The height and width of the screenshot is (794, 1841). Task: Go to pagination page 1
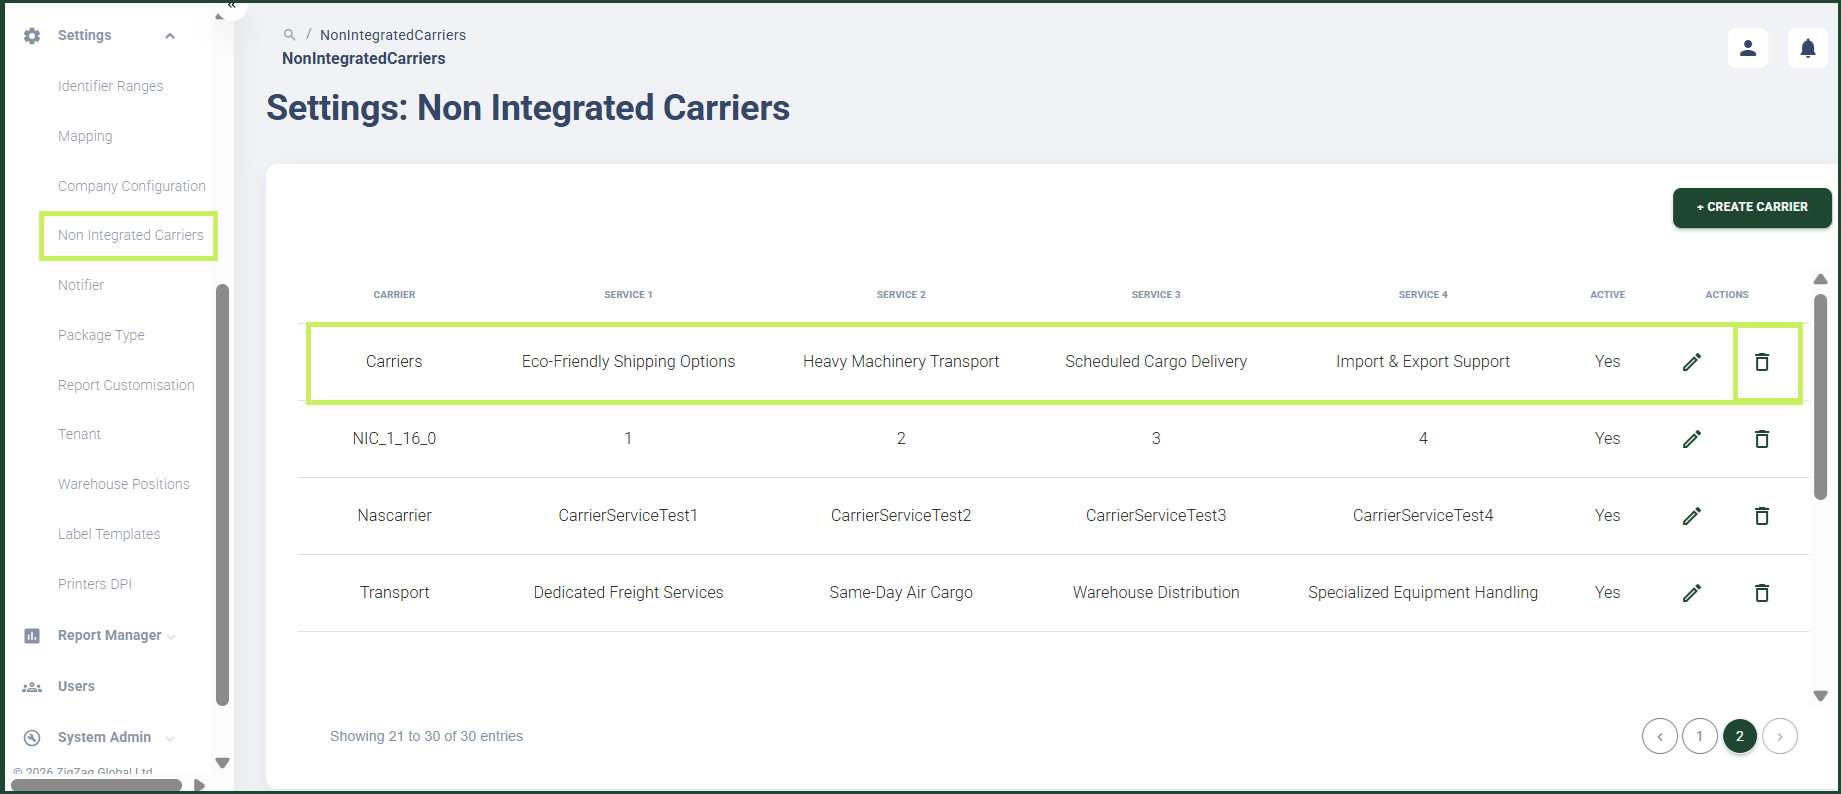click(1699, 736)
